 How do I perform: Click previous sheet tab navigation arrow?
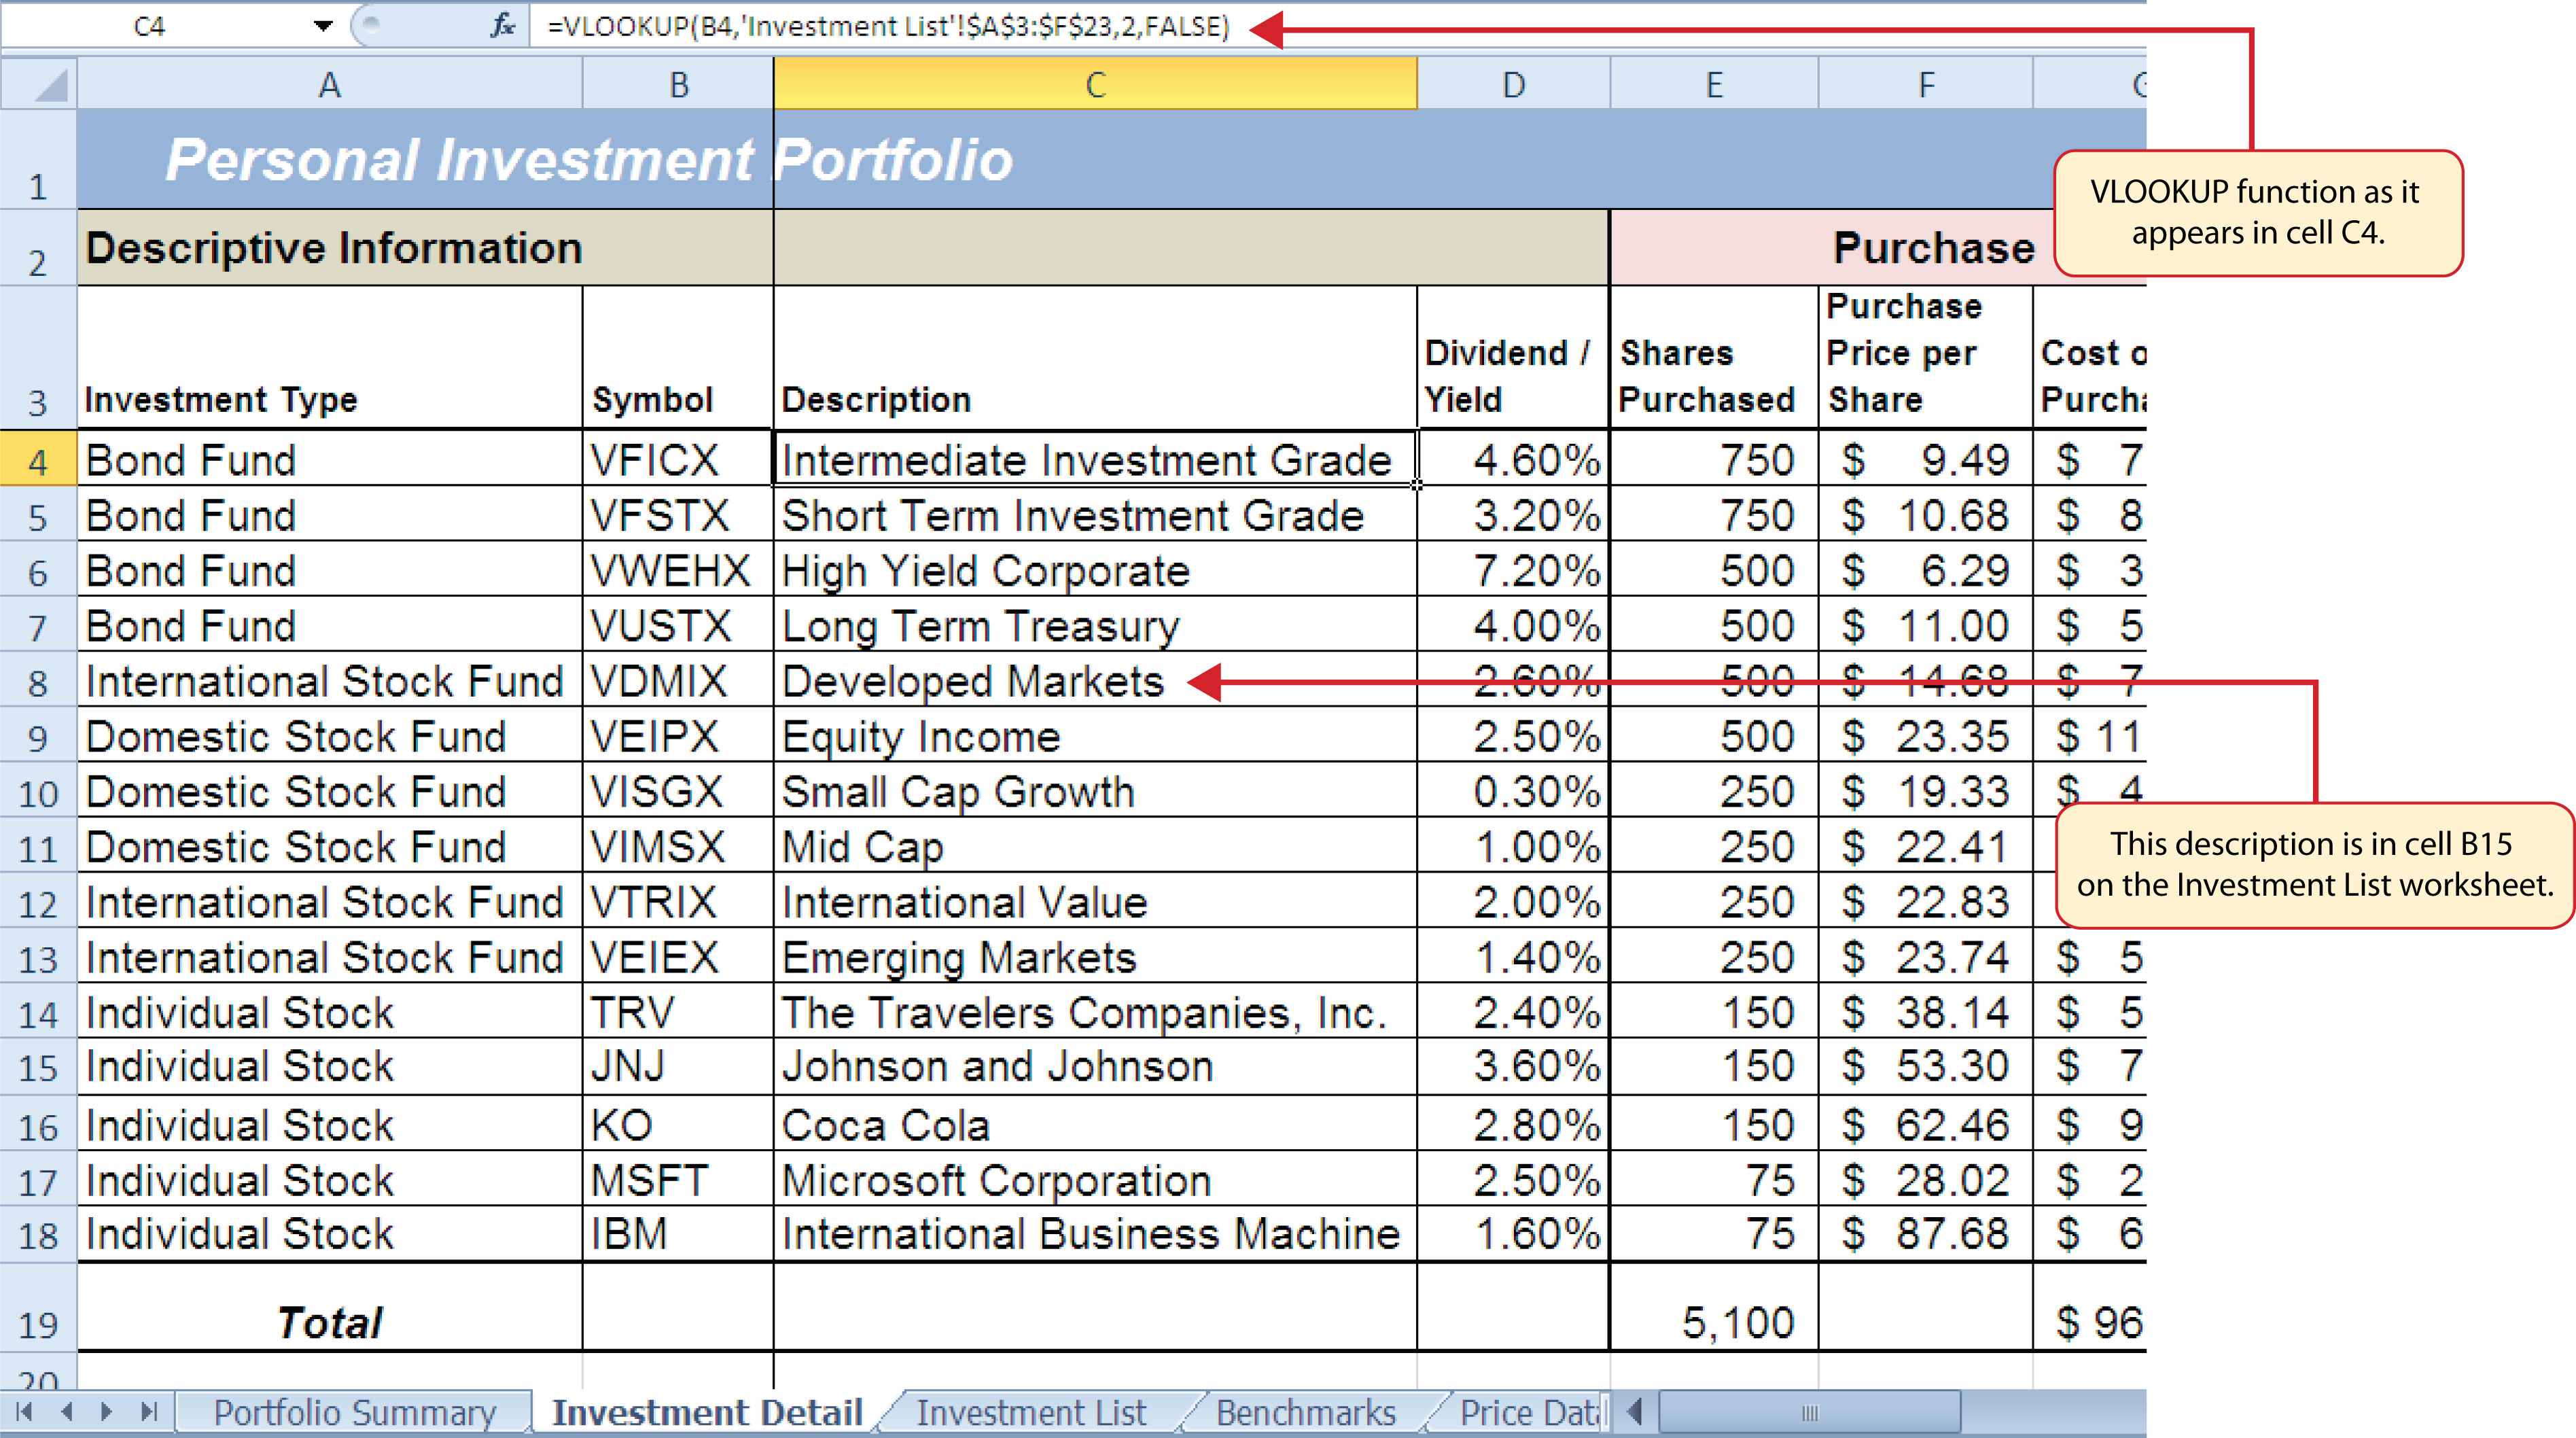67,1412
